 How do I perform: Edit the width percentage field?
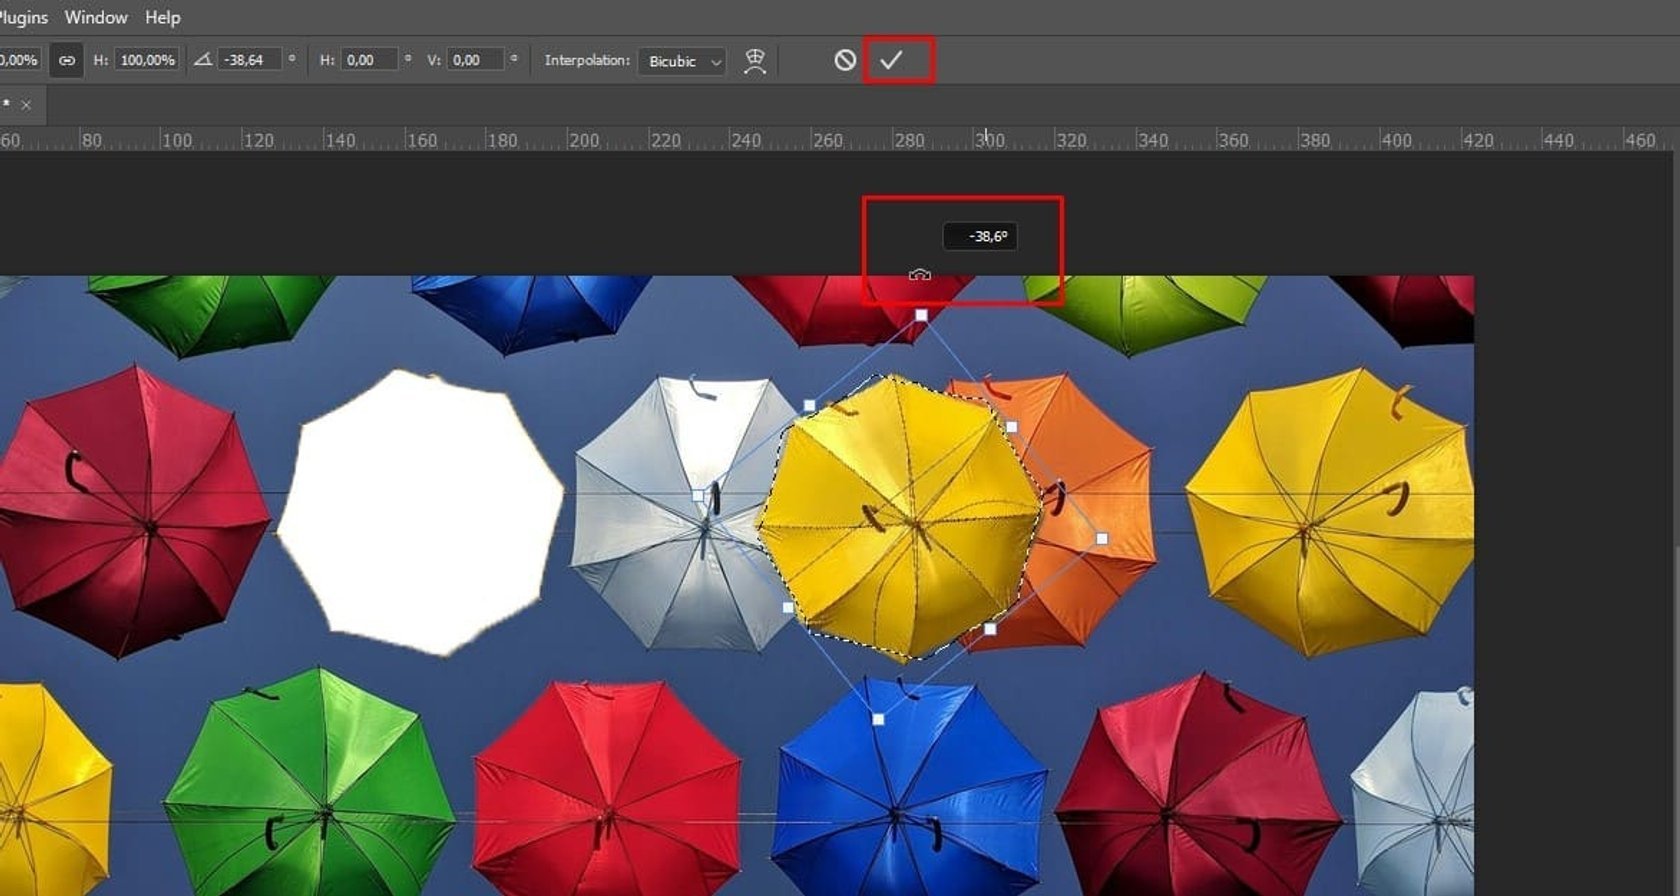point(19,60)
